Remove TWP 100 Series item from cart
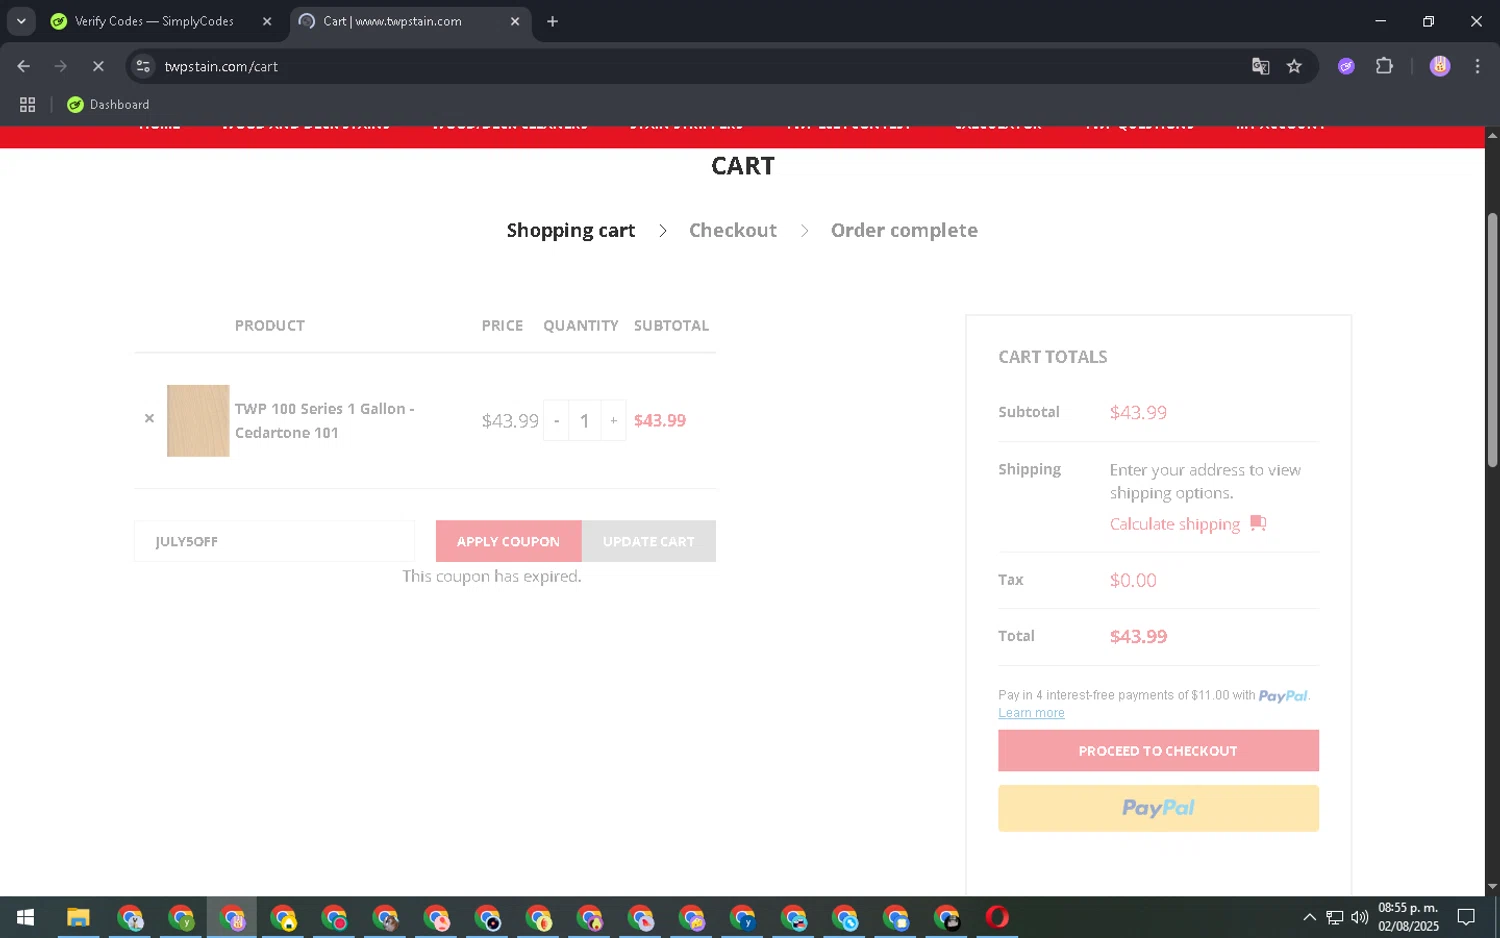This screenshot has height=938, width=1500. (x=149, y=419)
